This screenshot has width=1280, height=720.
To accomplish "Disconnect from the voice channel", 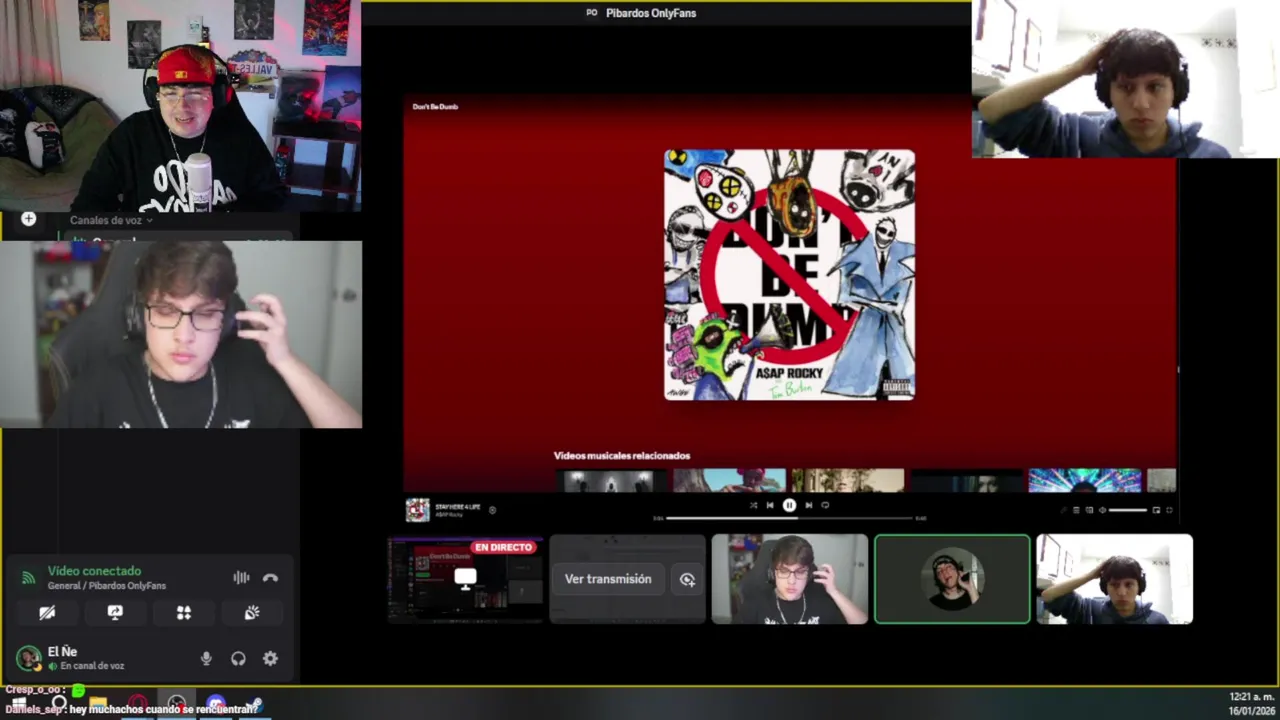I will click(270, 577).
